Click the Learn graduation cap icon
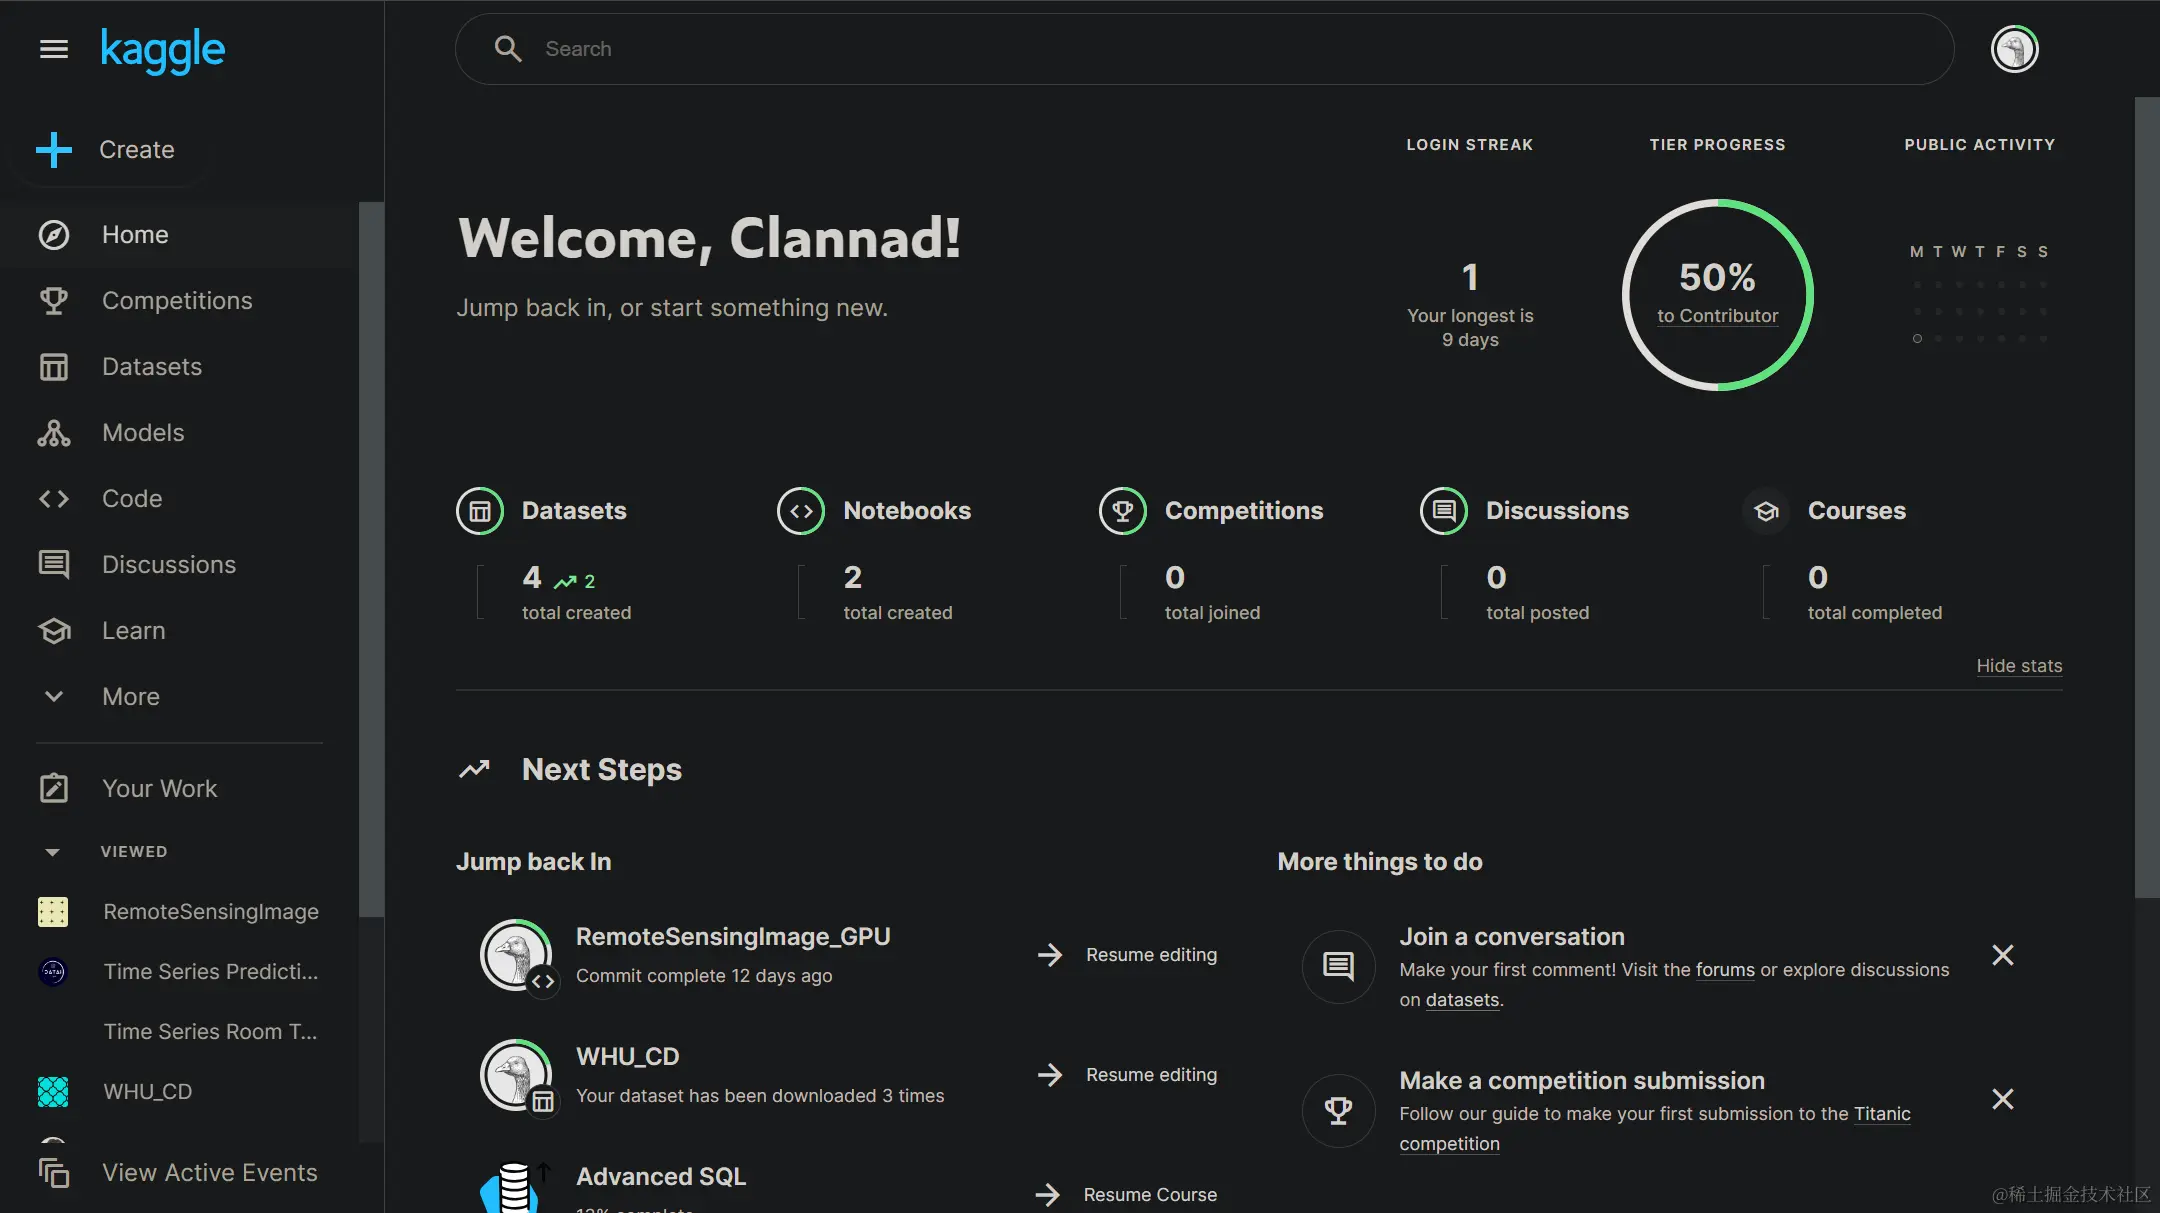The image size is (2160, 1213). pyautogui.click(x=54, y=631)
